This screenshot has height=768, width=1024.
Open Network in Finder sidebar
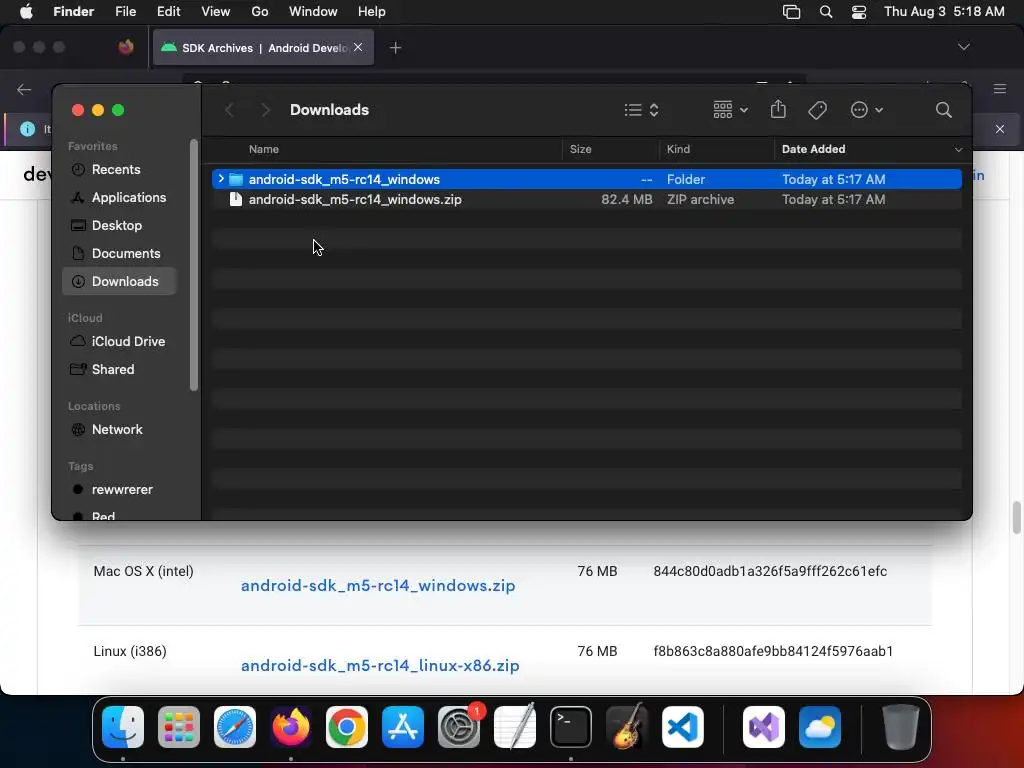[x=119, y=430]
